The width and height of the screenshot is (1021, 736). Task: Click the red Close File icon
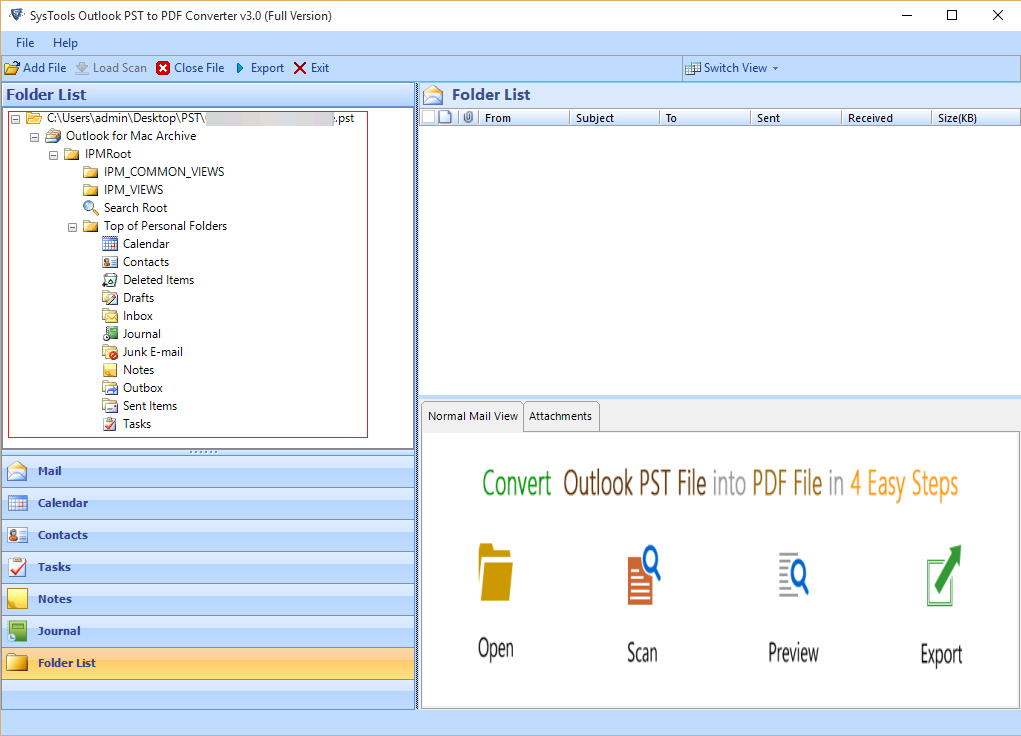tap(163, 68)
